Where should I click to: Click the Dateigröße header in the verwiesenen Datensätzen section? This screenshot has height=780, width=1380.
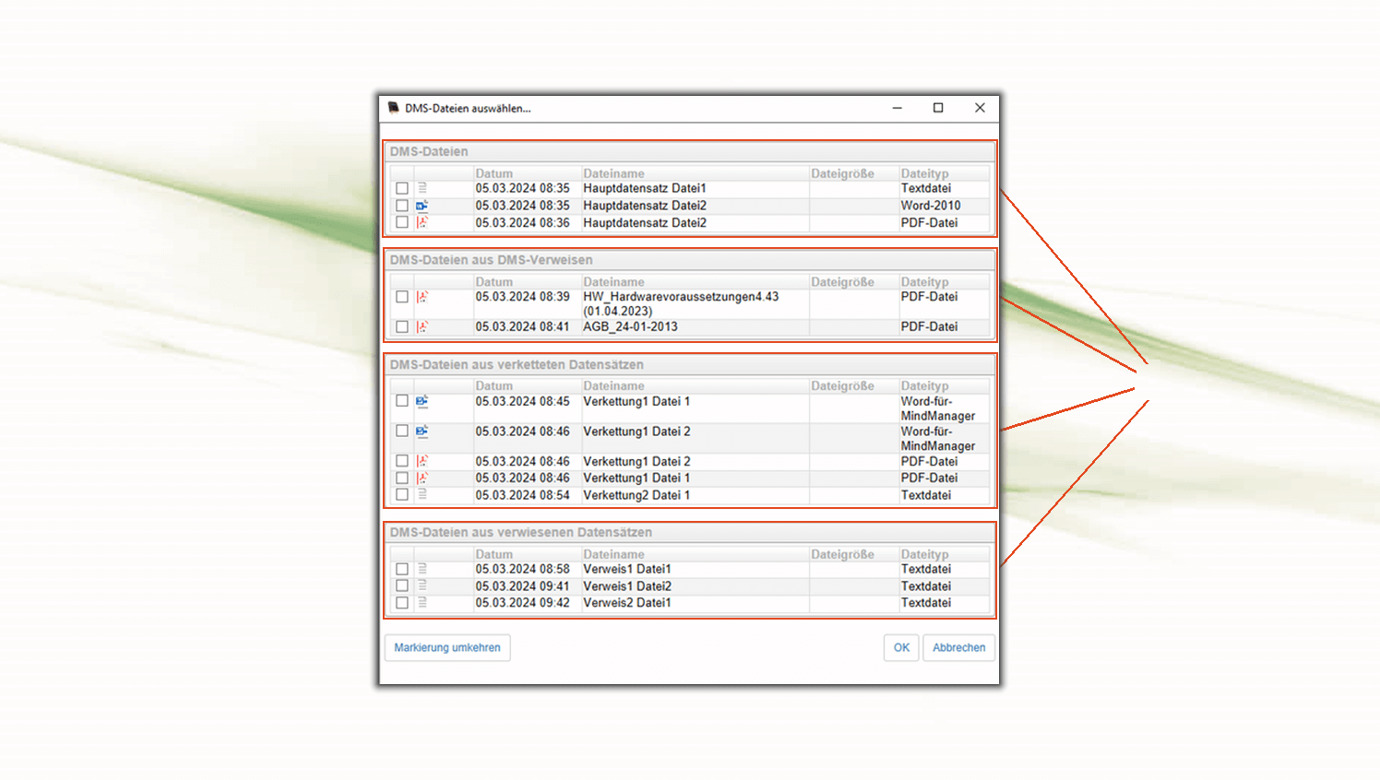click(x=842, y=554)
